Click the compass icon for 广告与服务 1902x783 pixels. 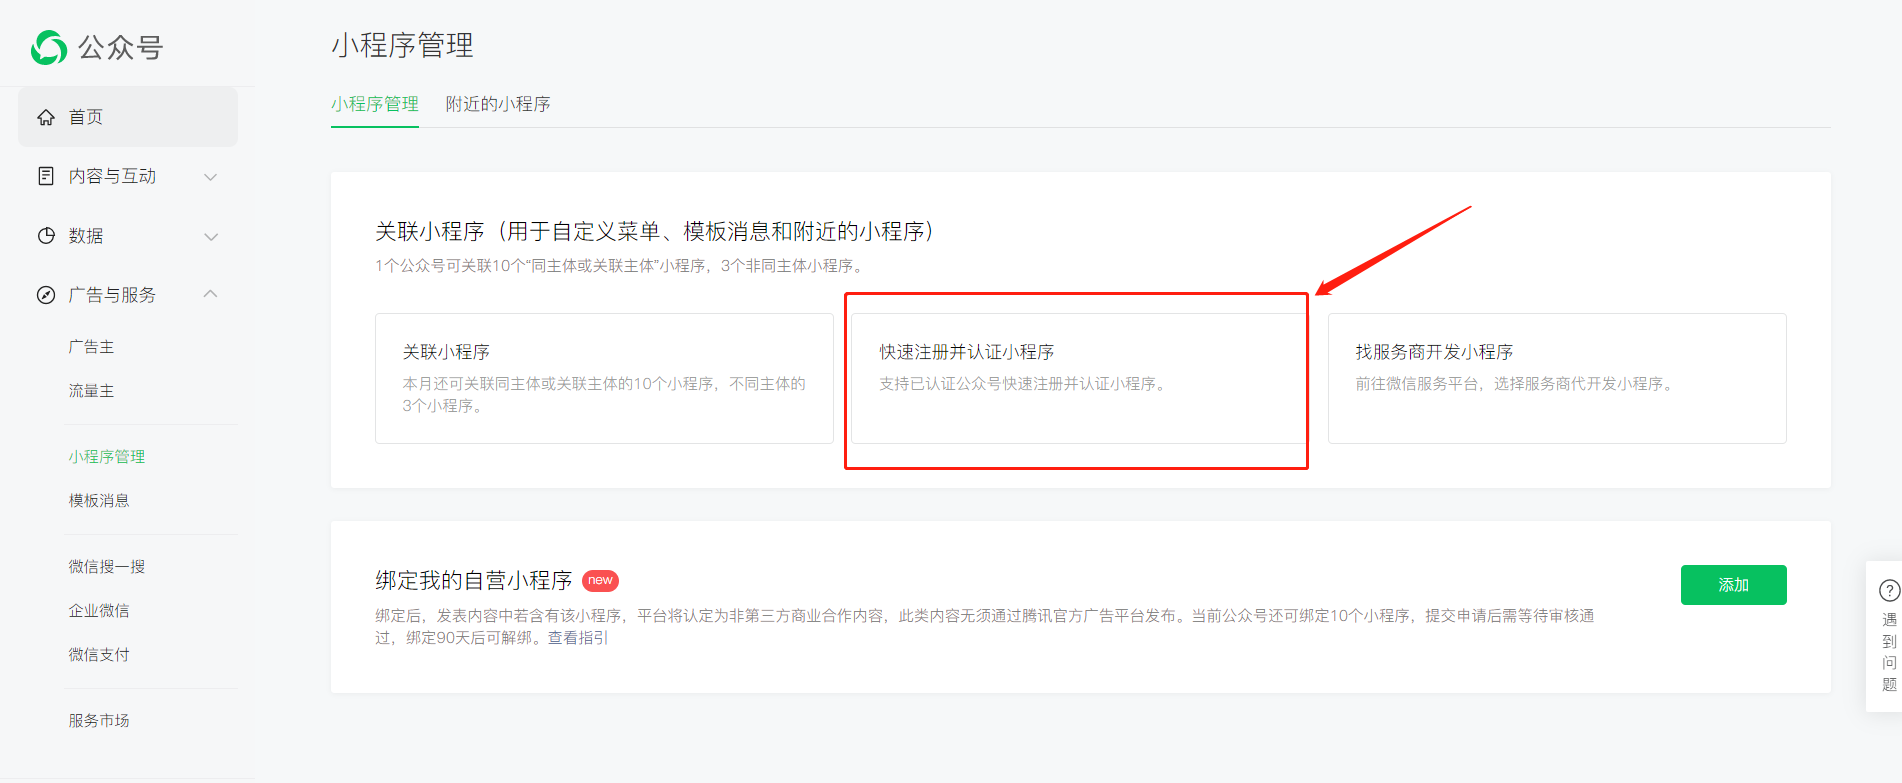(x=46, y=295)
